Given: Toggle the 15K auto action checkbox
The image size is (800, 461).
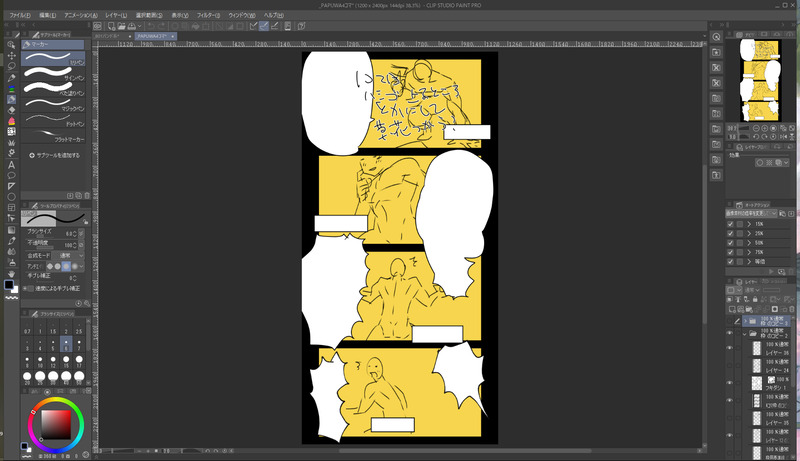Looking at the screenshot, I should tap(730, 224).
